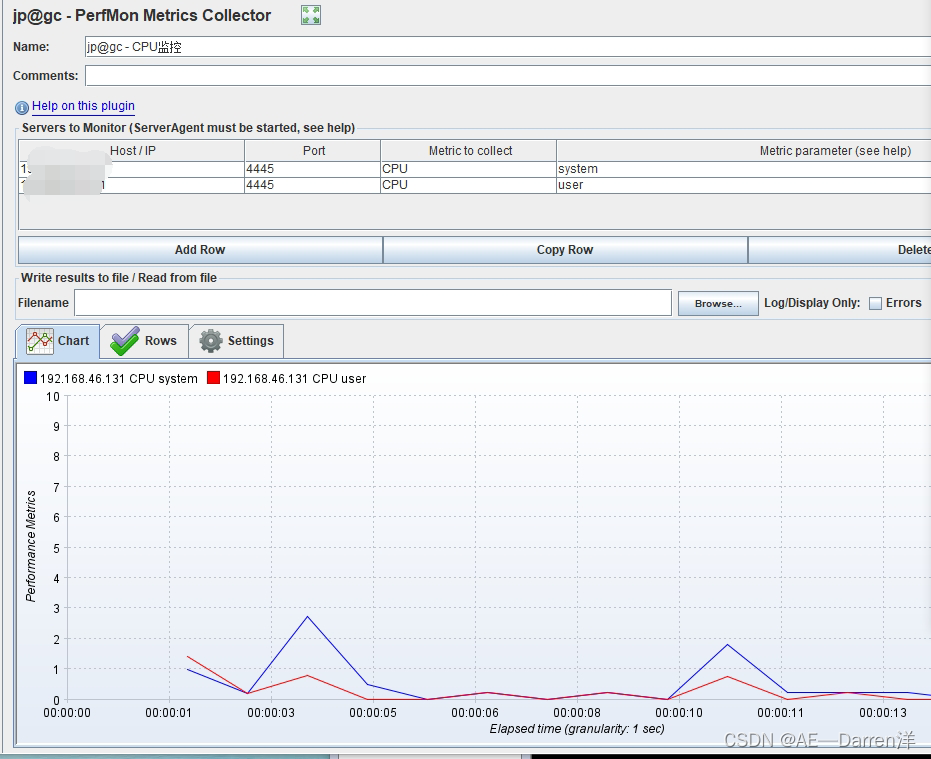Click the Metric parameter column header
The width and height of the screenshot is (931, 759).
743,151
